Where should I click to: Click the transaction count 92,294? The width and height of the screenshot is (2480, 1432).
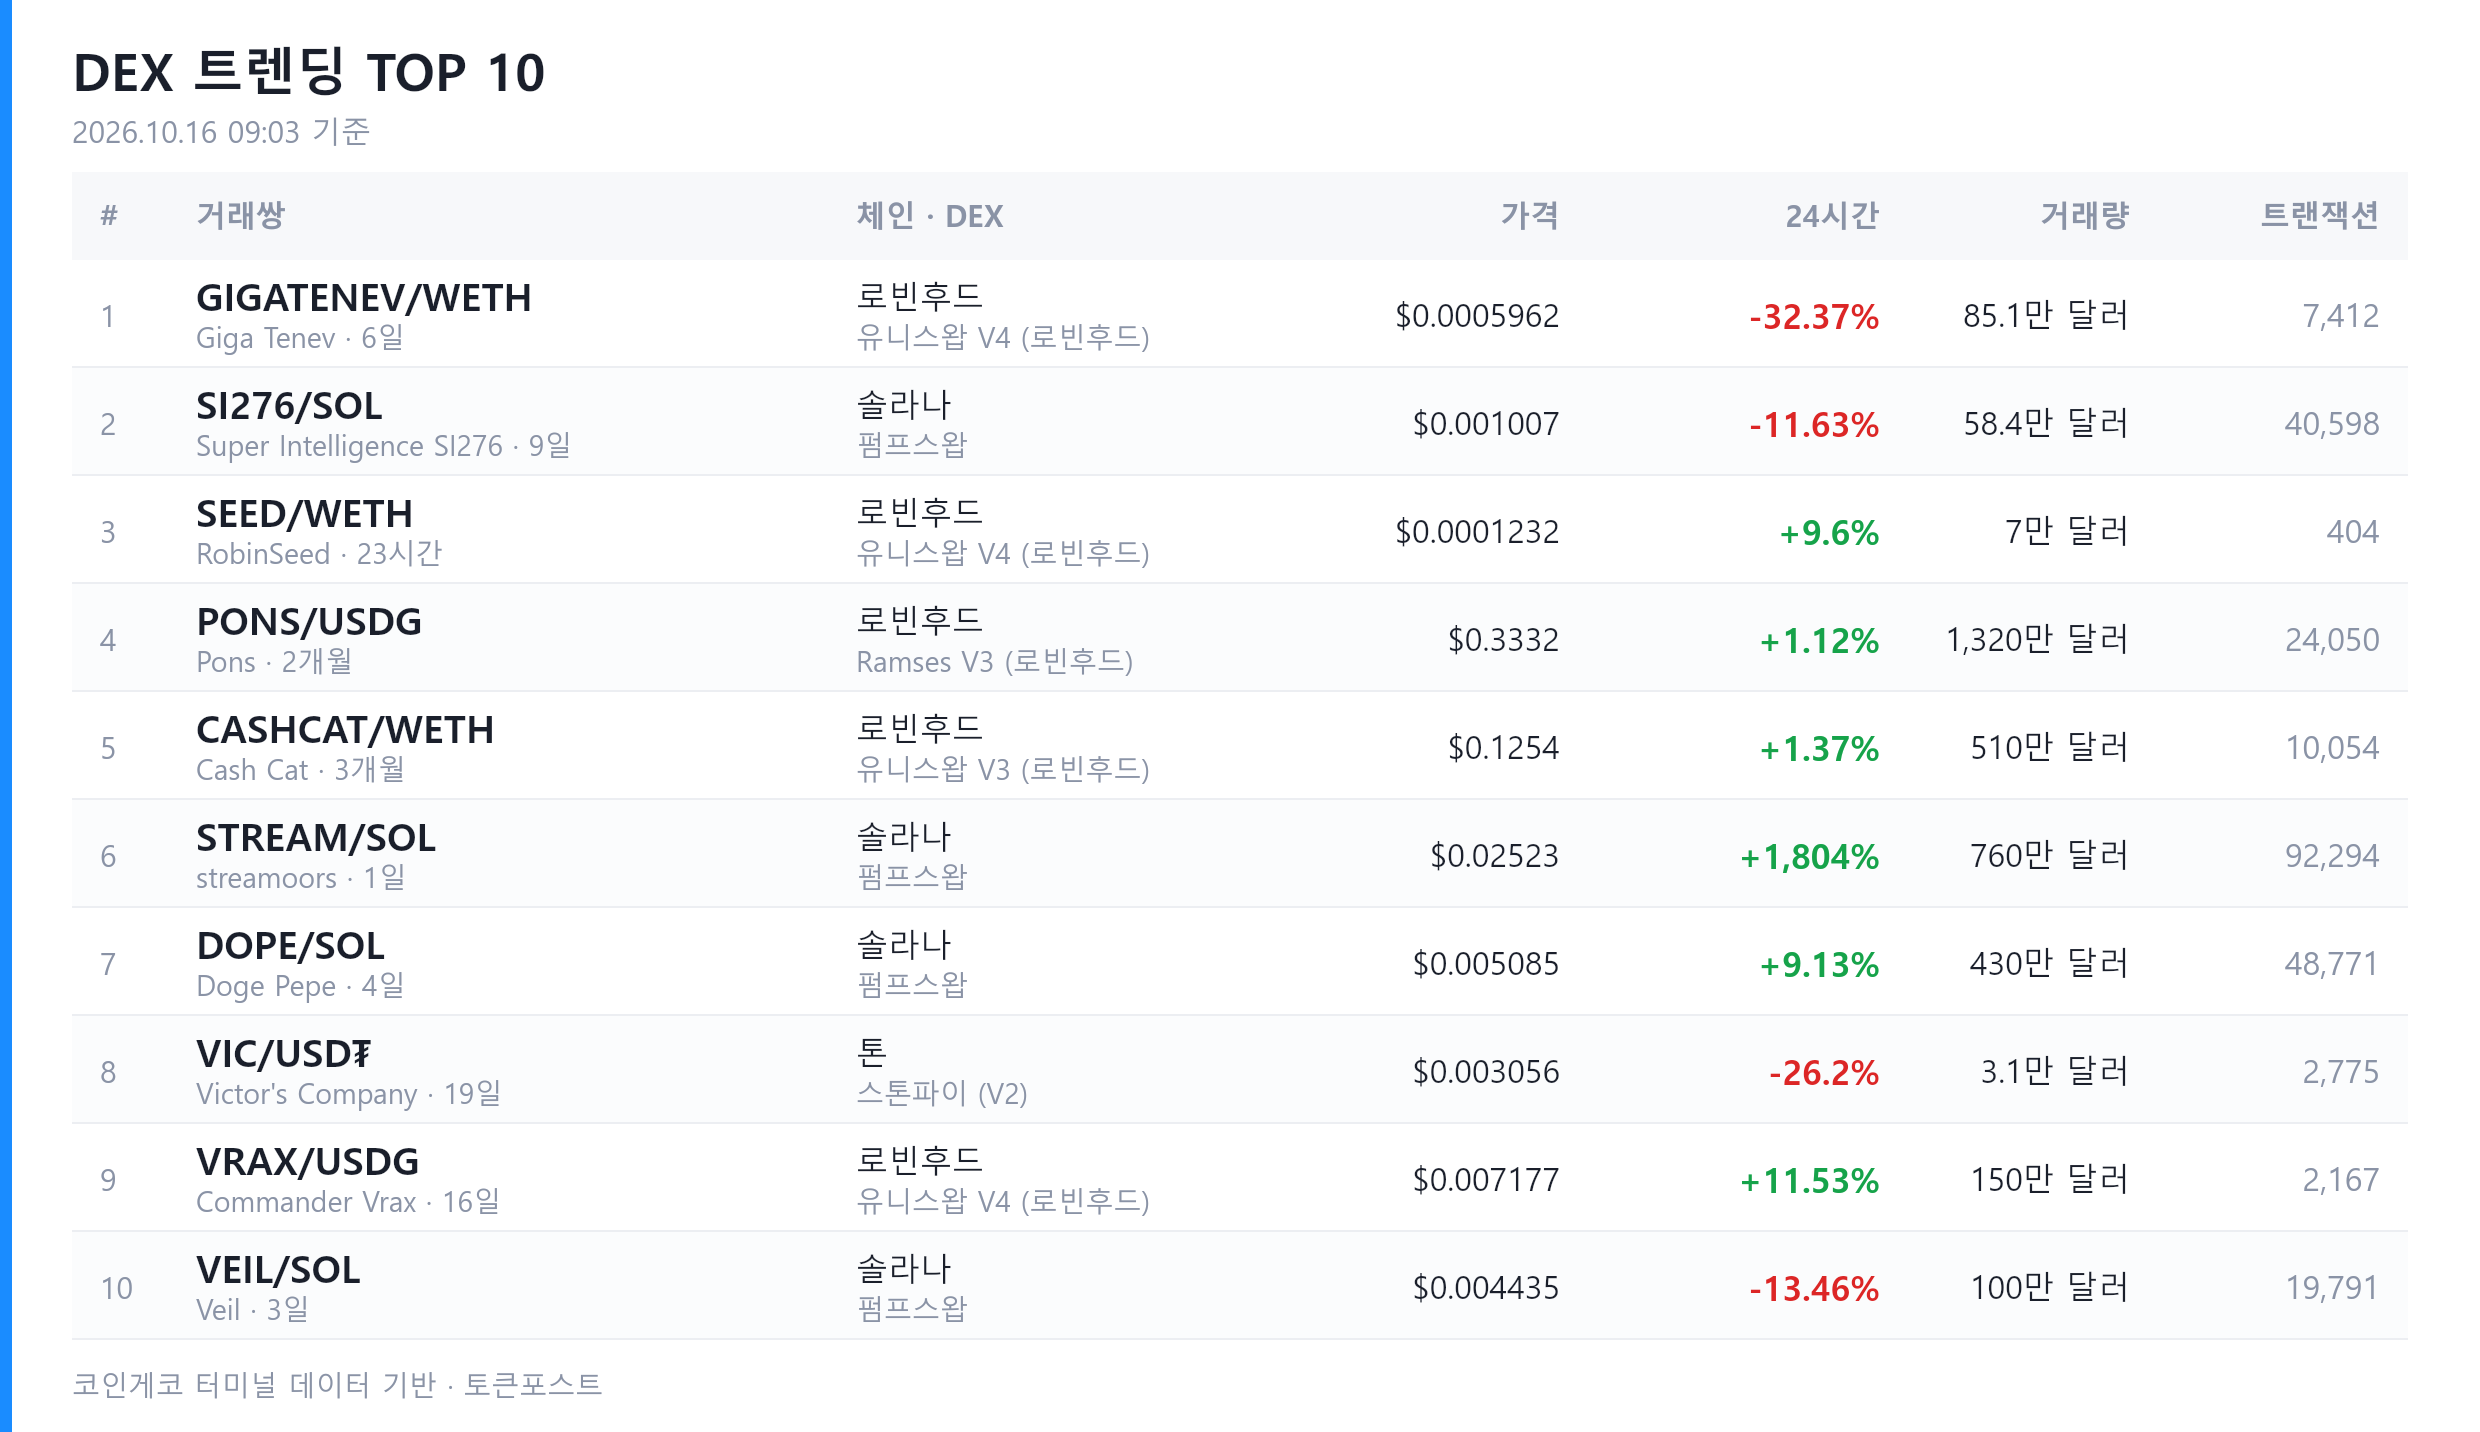coord(2332,856)
